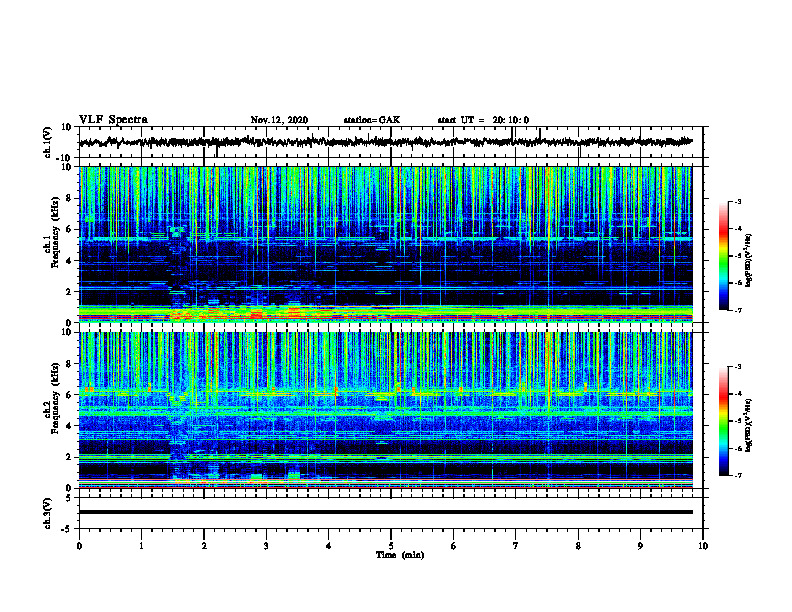Click the 6 kHz tick label on ch.1 spectrogram
Image resolution: width=792 pixels, height=612 pixels.
pos(69,229)
